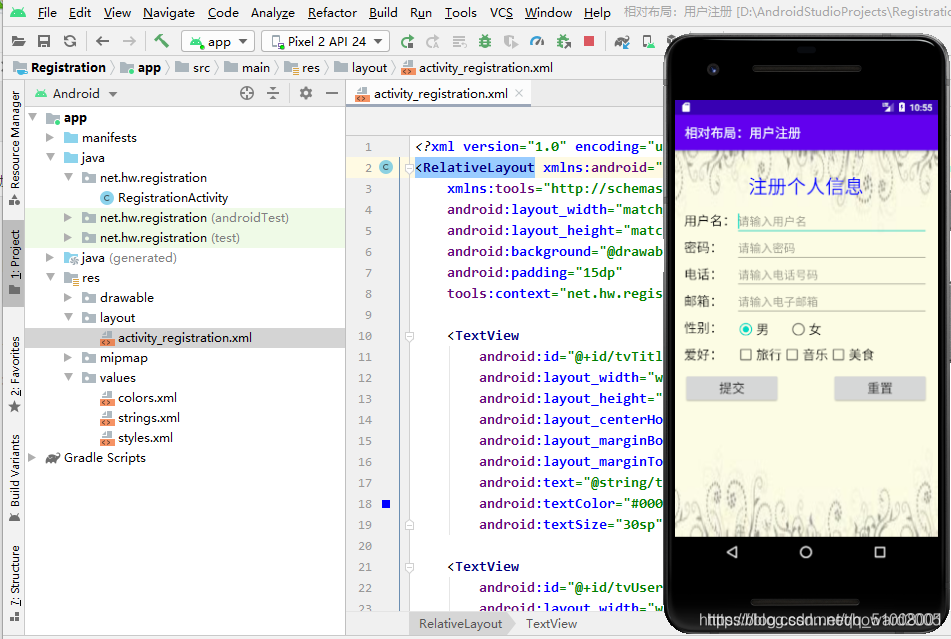Open the Pixel 2 API 24 device dropdown

[x=325, y=41]
